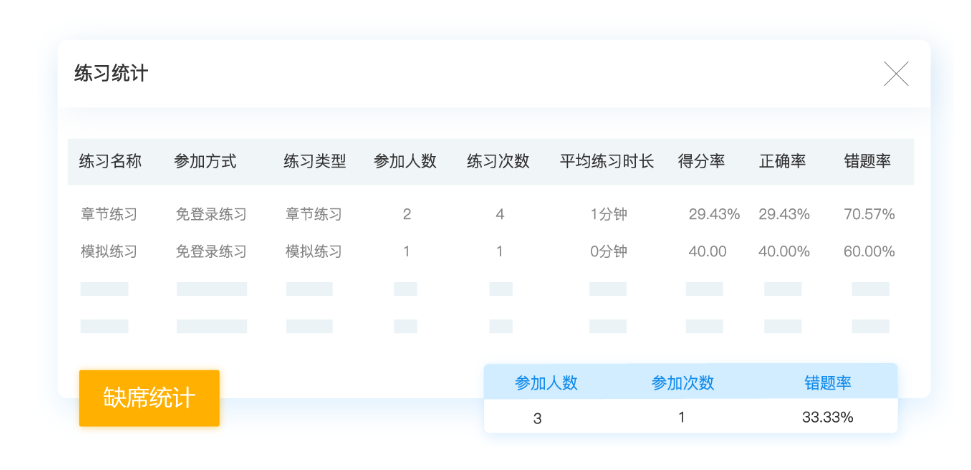Click the 练习类型 column header
This screenshot has width=971, height=470.
click(x=315, y=161)
